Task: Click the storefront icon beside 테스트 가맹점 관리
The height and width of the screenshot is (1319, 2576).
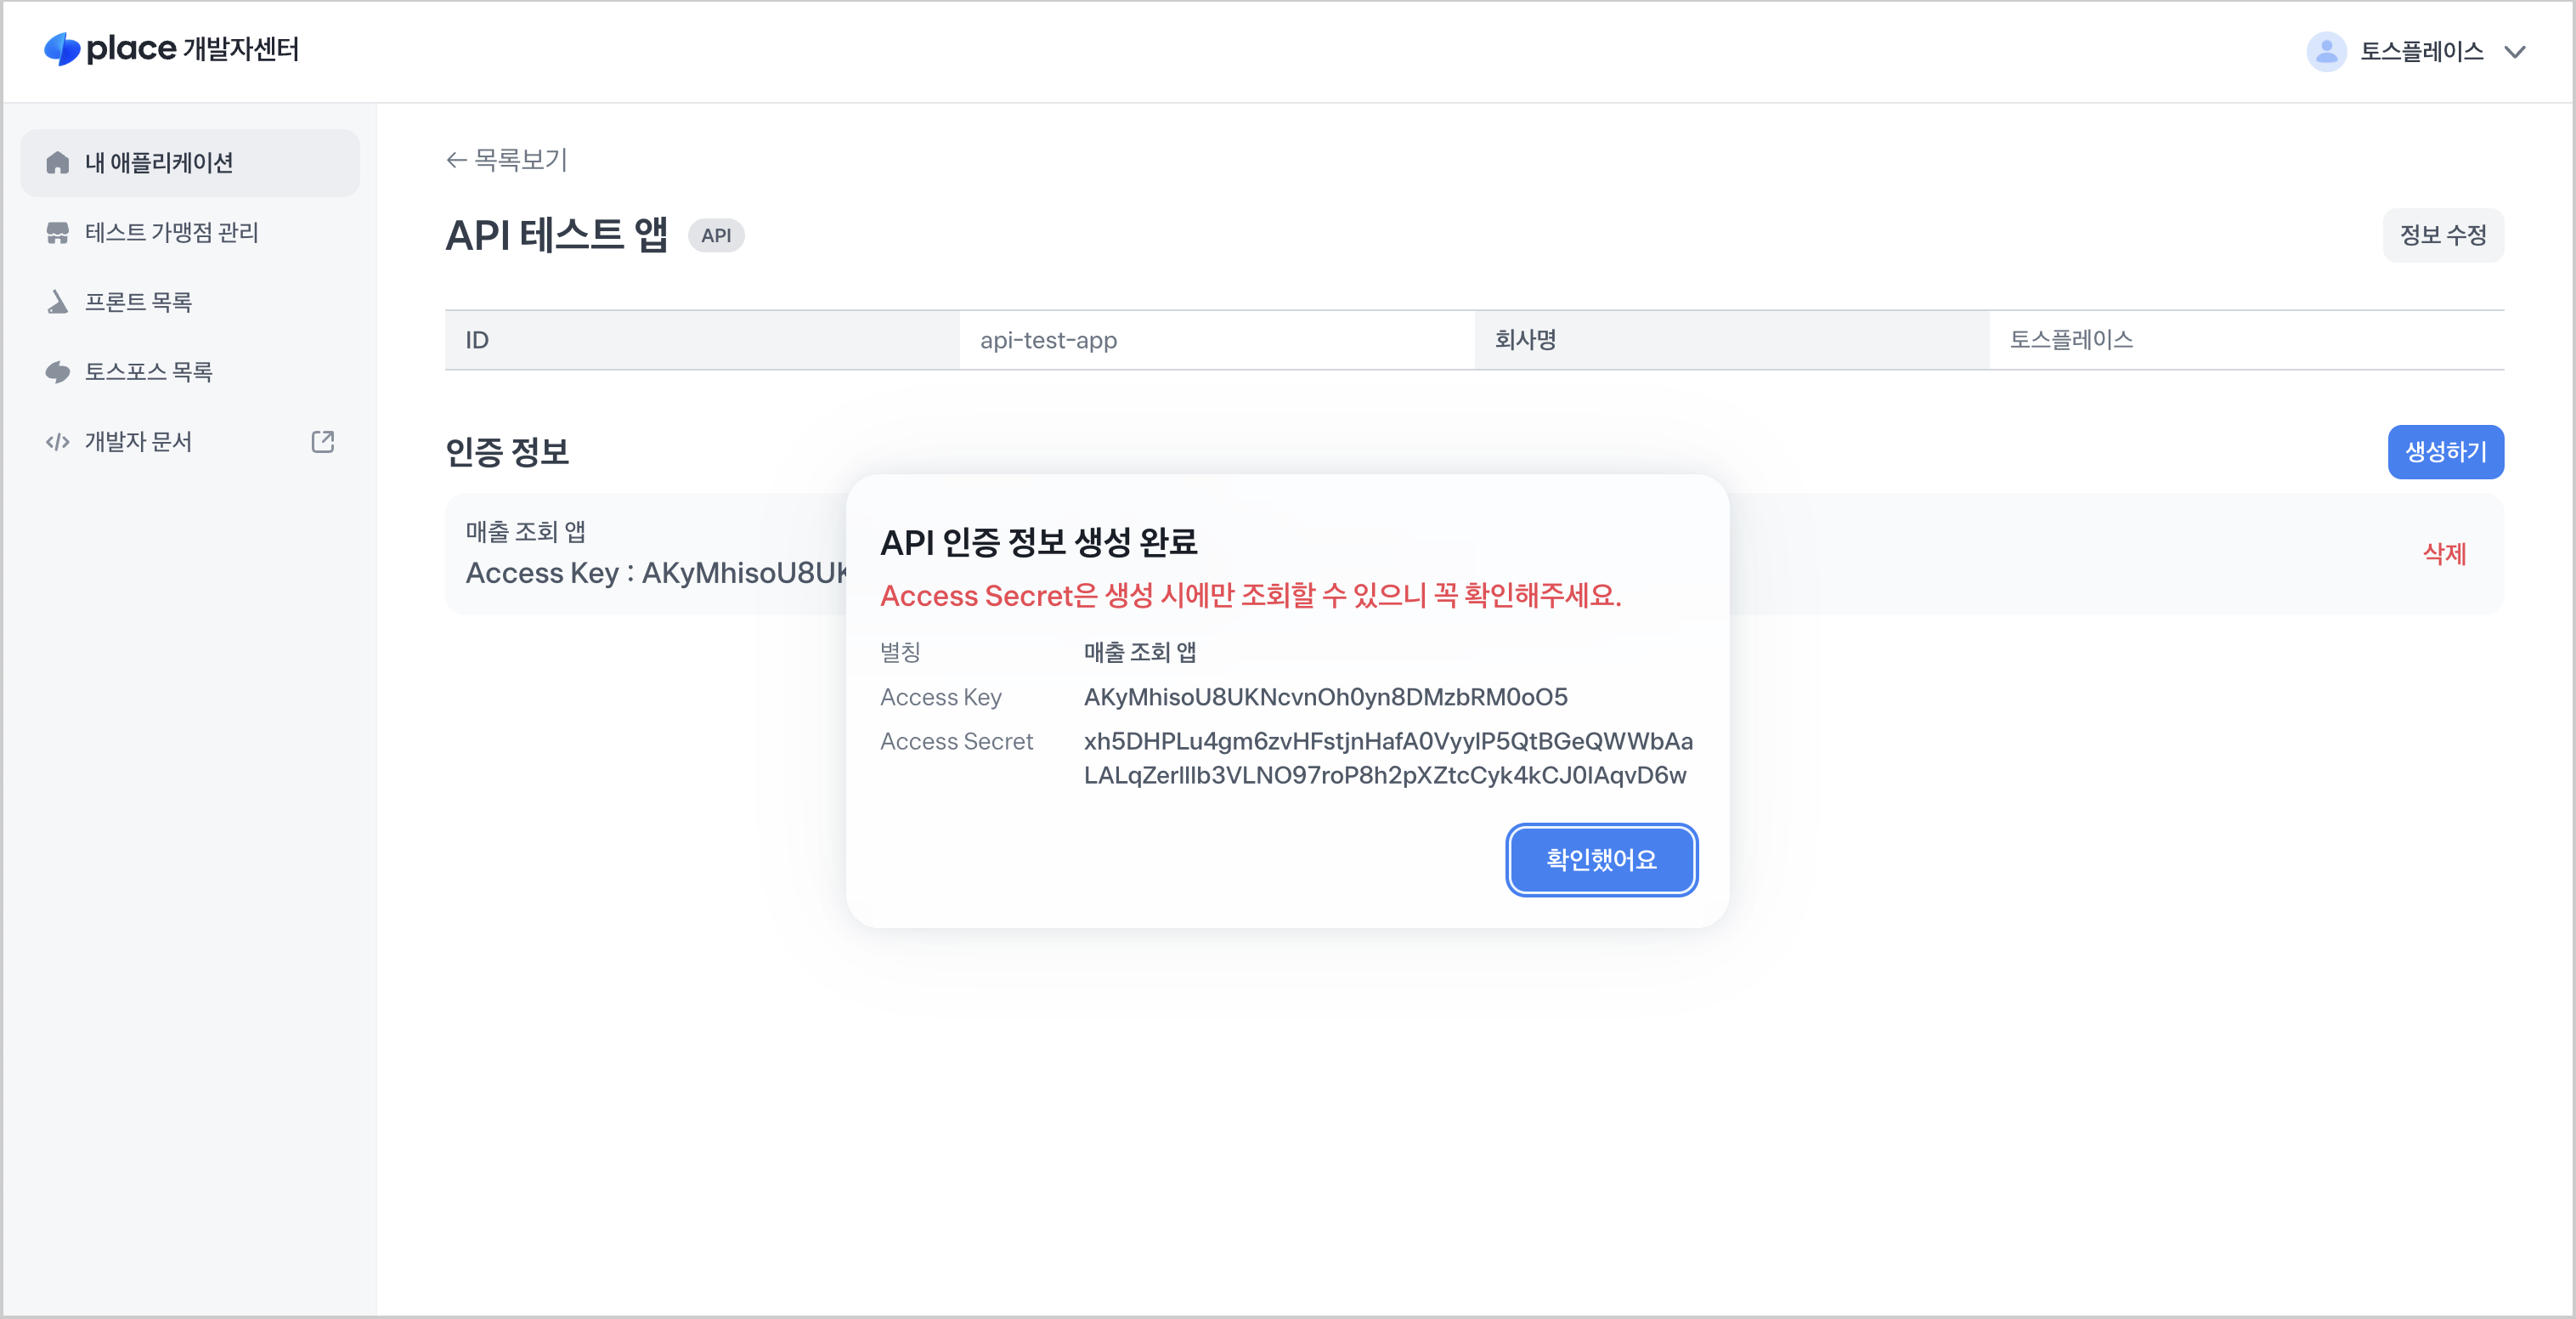Action: coord(57,232)
